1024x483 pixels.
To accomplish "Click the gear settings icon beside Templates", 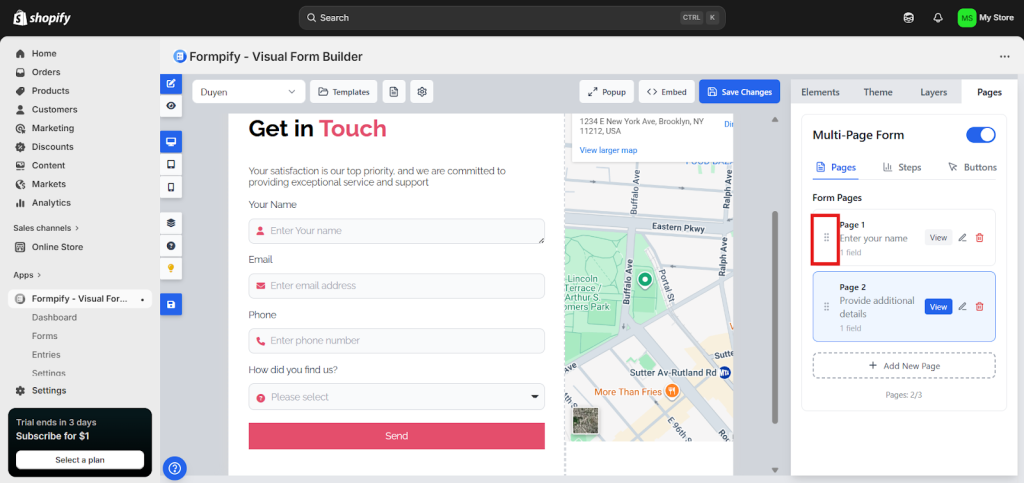I will [x=423, y=92].
